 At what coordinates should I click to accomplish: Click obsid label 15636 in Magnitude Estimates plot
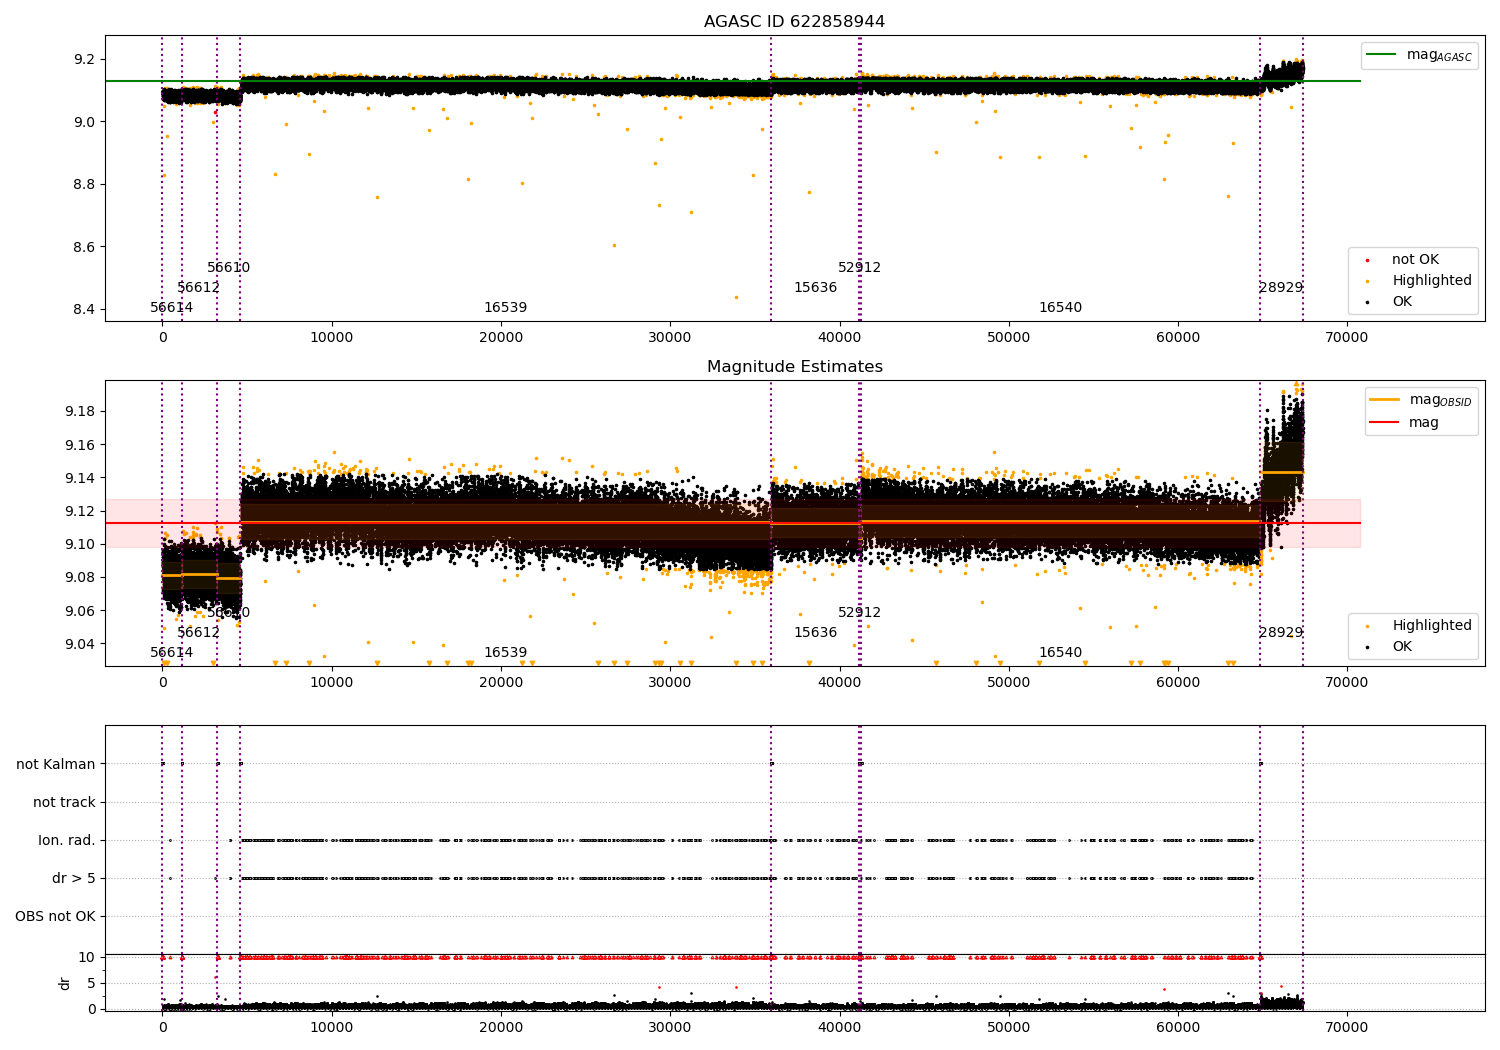click(x=816, y=633)
